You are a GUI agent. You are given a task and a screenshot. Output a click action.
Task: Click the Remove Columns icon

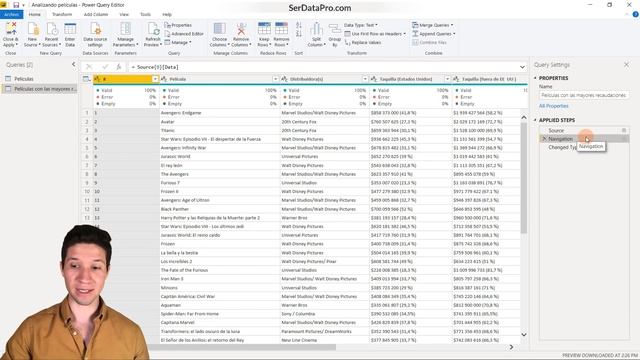click(x=241, y=34)
